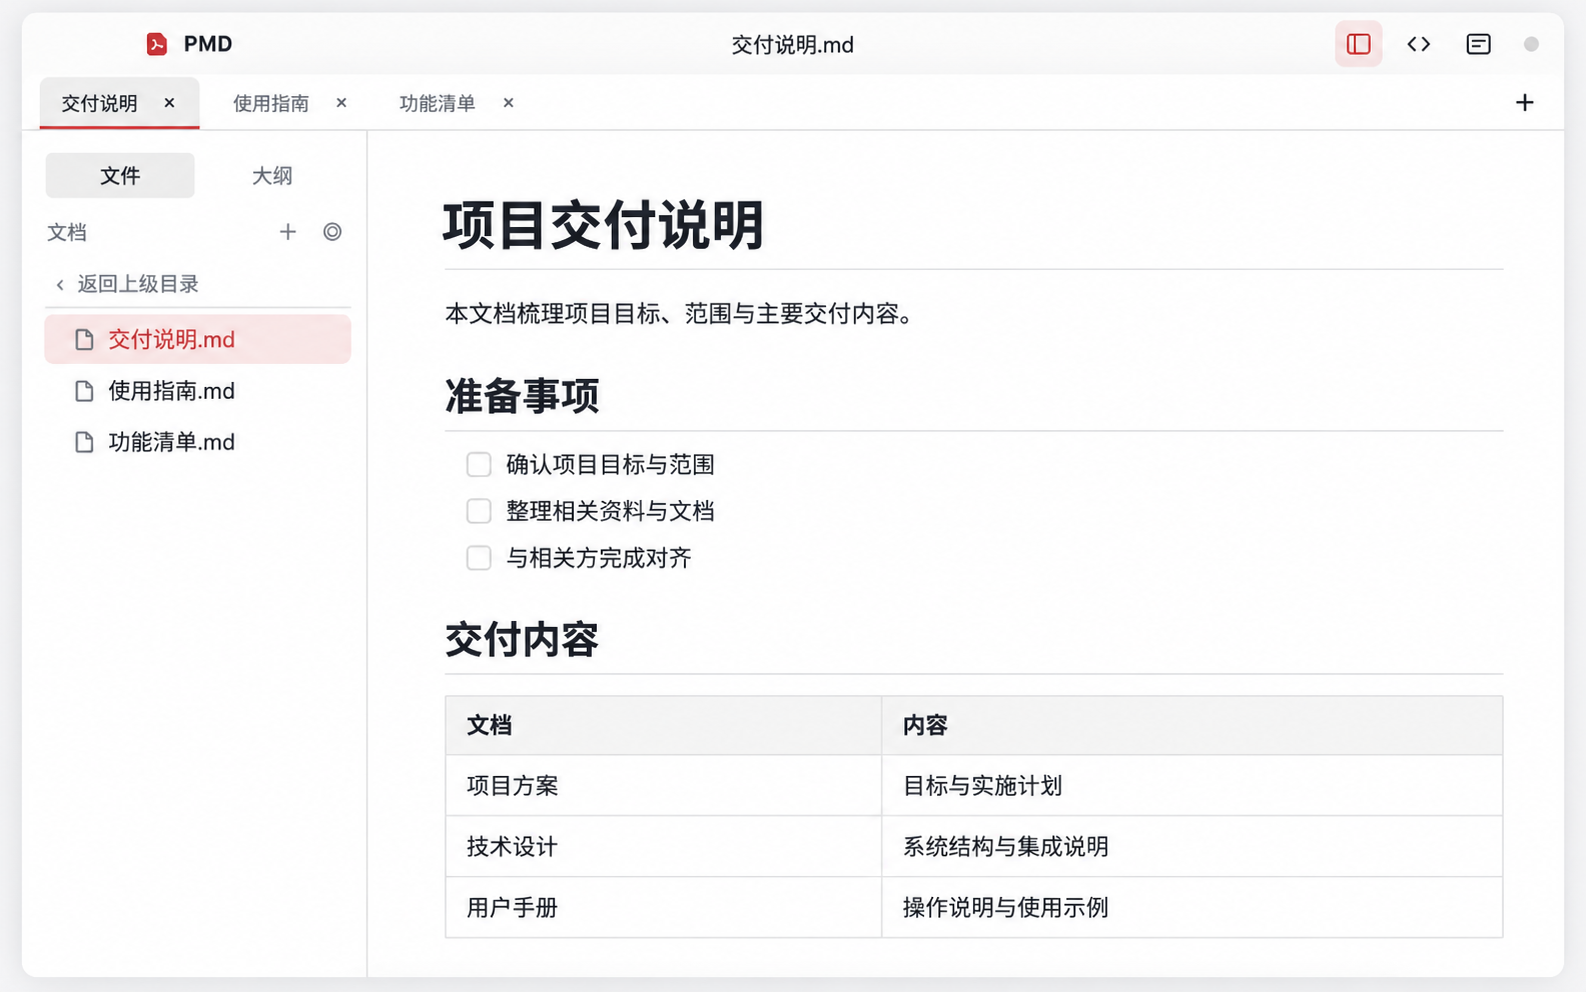
Task: Close the 交付说明 tab
Action: tap(169, 103)
